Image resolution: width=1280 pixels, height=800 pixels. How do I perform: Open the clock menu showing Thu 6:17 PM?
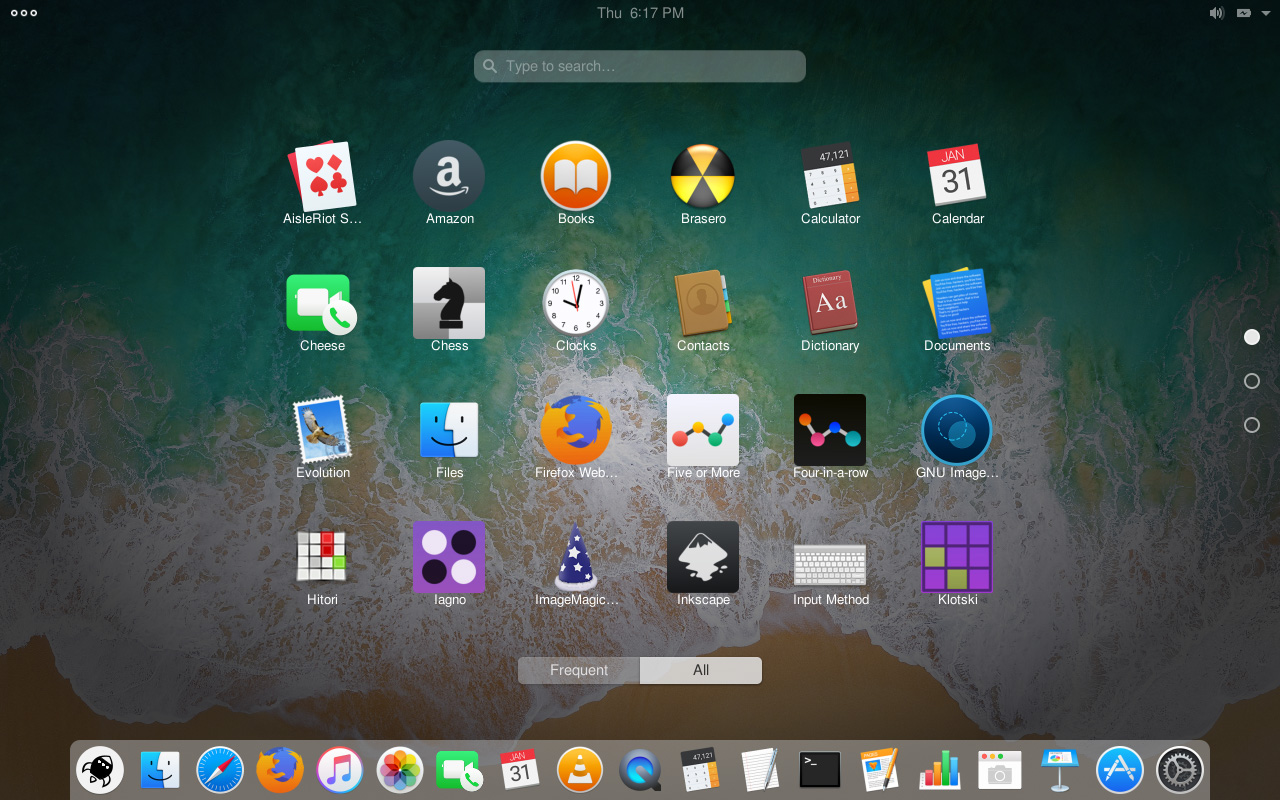640,13
